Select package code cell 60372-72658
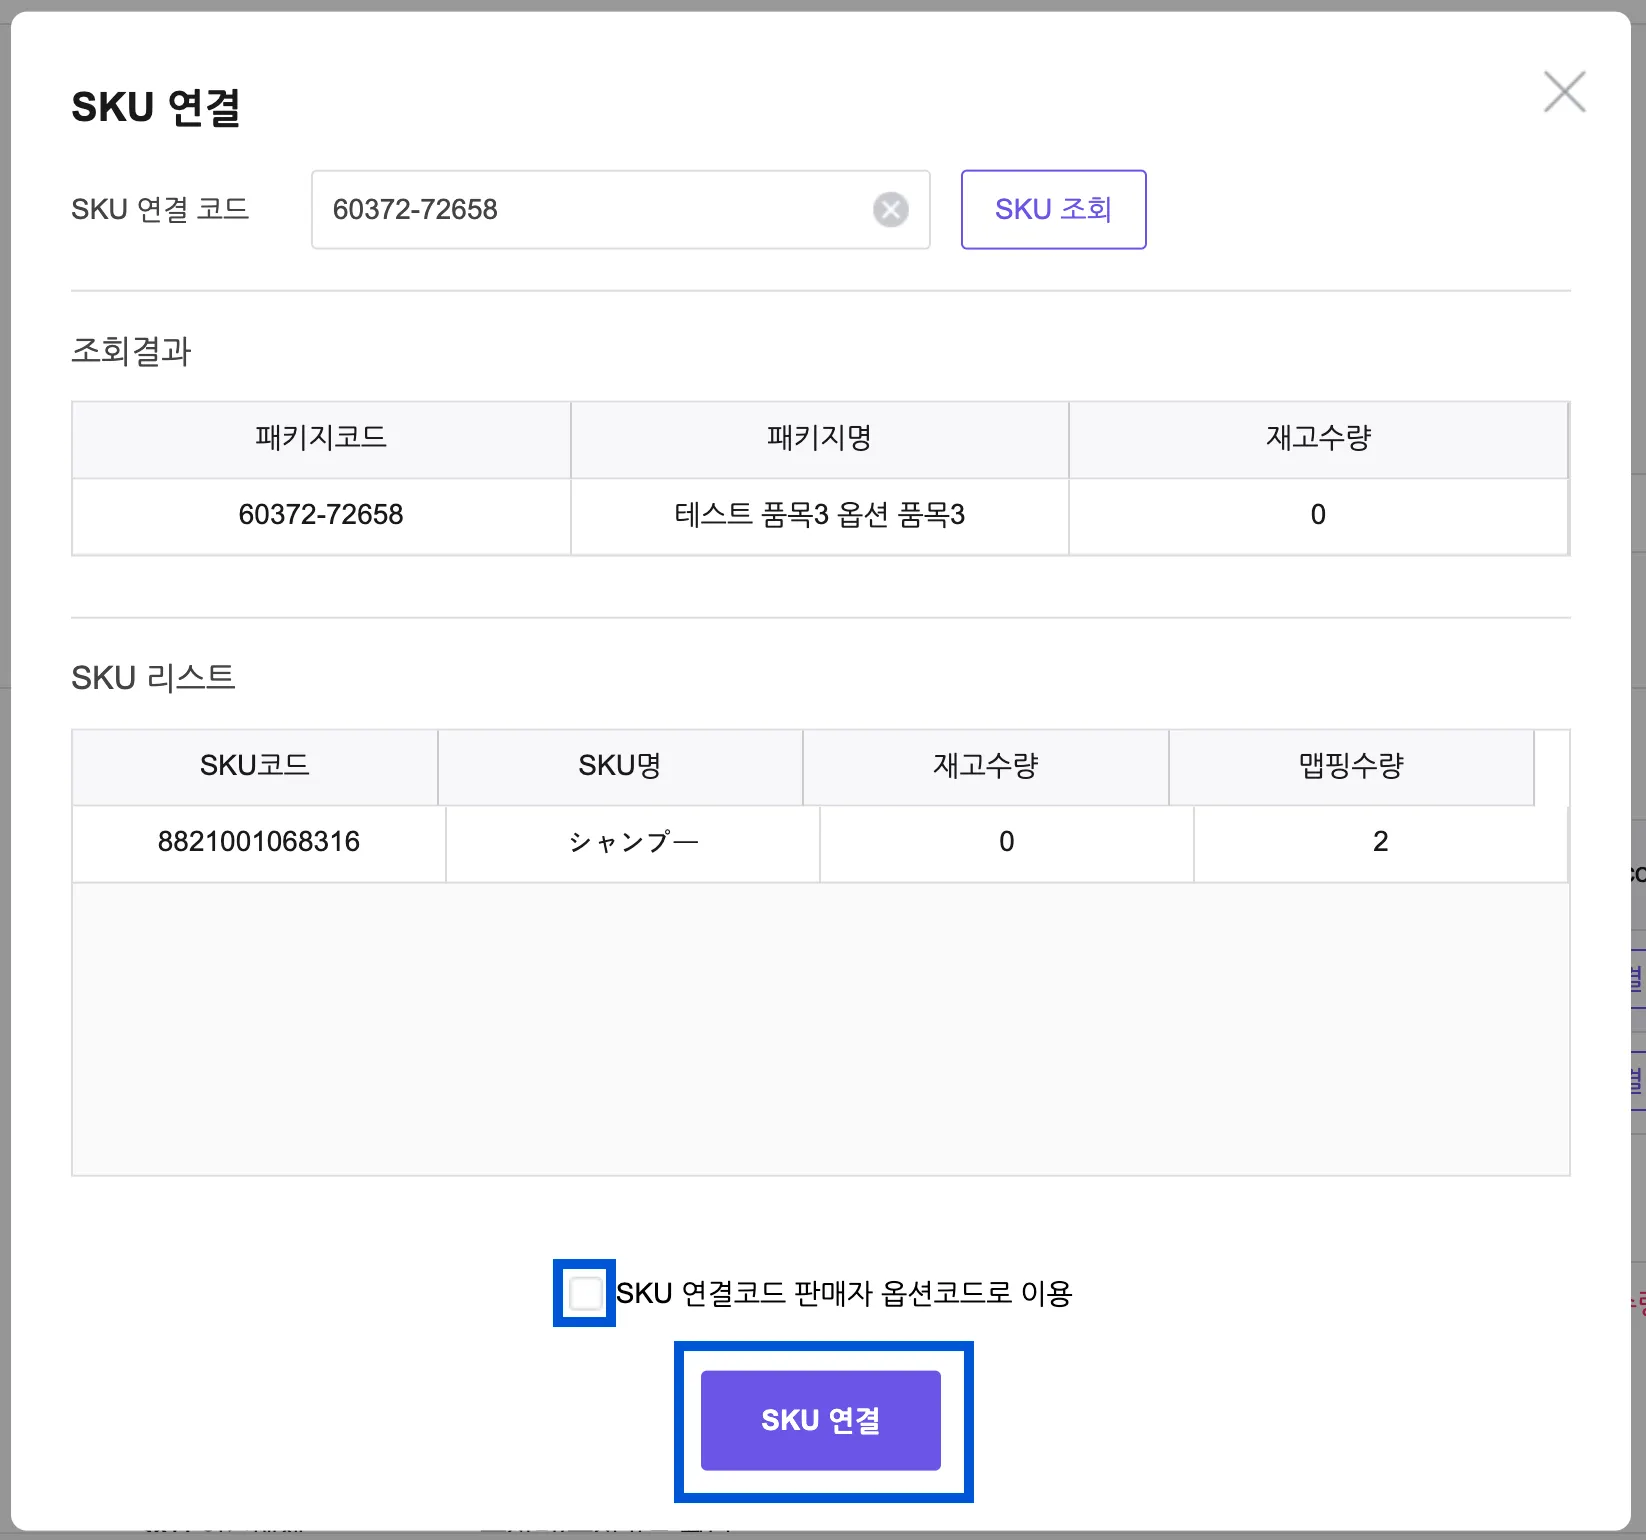 point(321,515)
